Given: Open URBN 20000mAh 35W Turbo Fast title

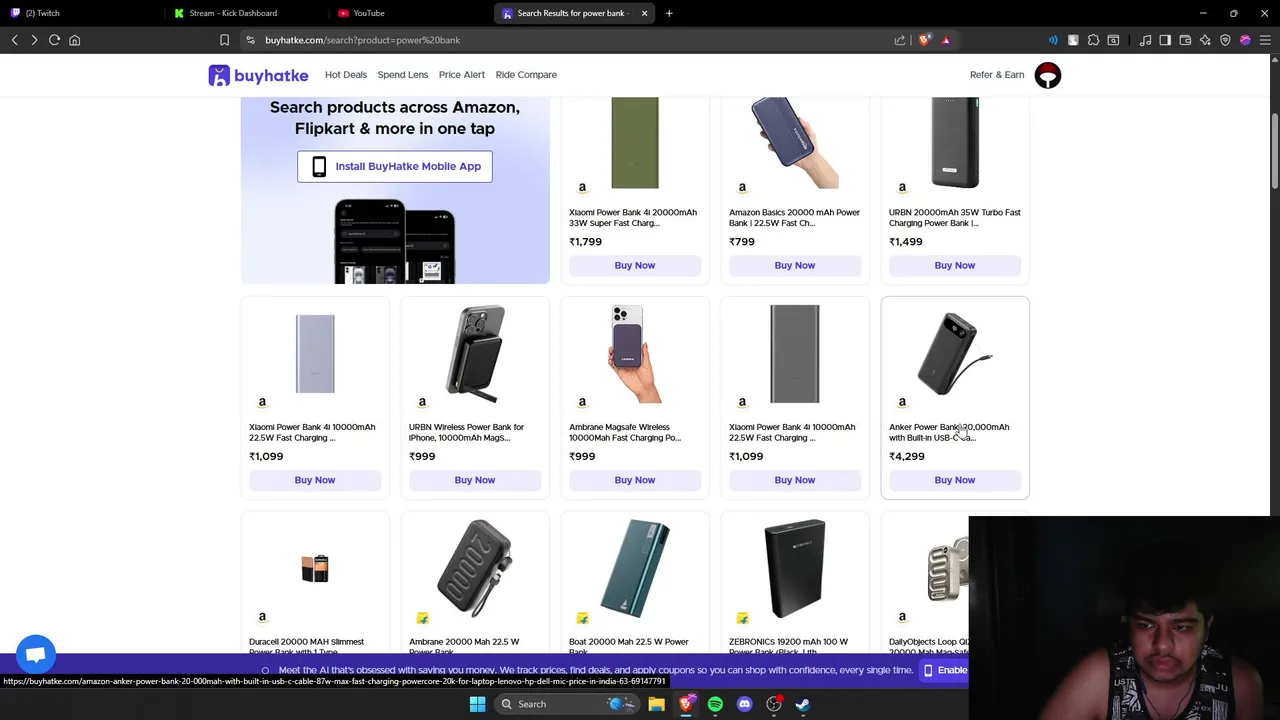Looking at the screenshot, I should click(x=955, y=217).
